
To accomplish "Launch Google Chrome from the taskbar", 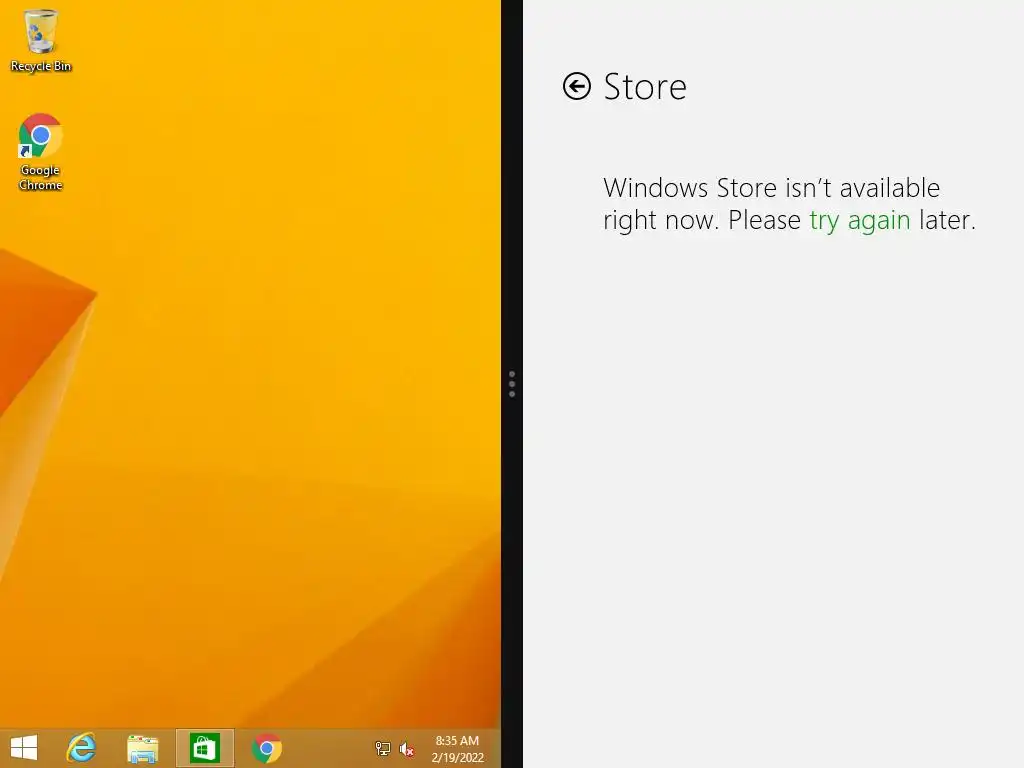I will (266, 748).
